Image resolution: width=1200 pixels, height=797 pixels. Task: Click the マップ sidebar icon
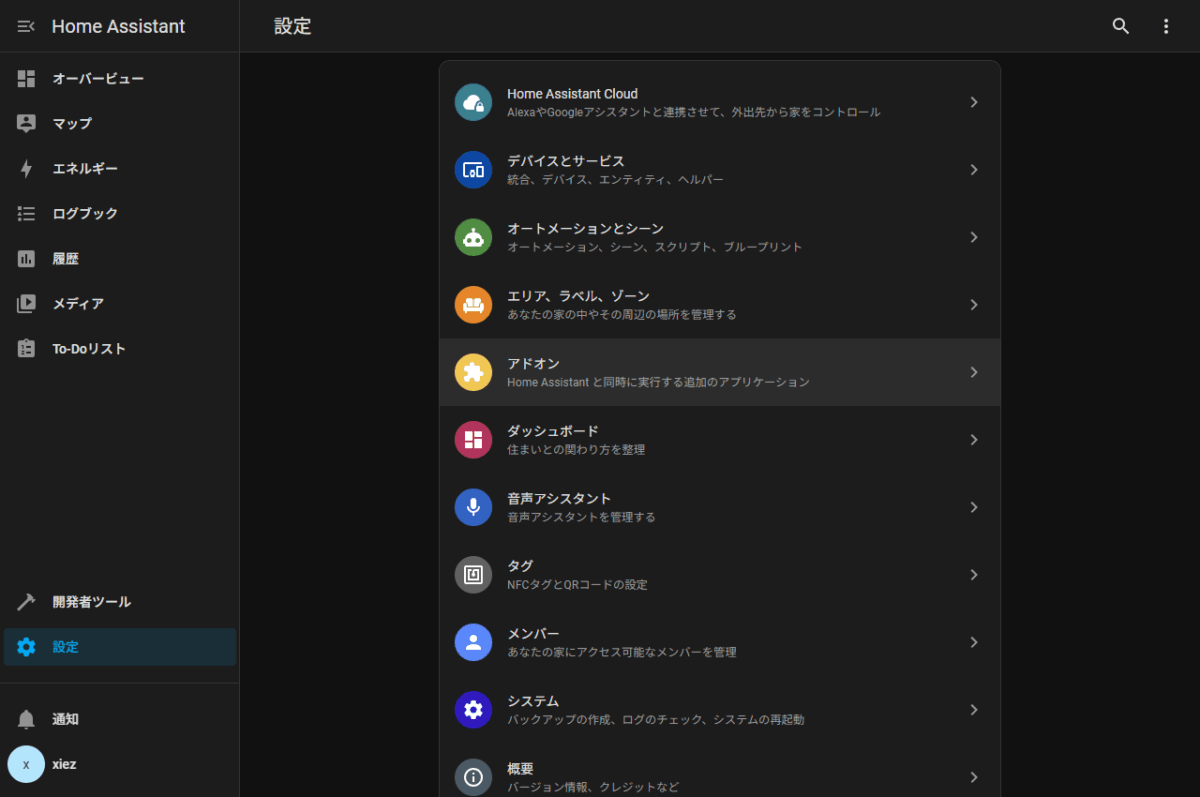point(26,123)
